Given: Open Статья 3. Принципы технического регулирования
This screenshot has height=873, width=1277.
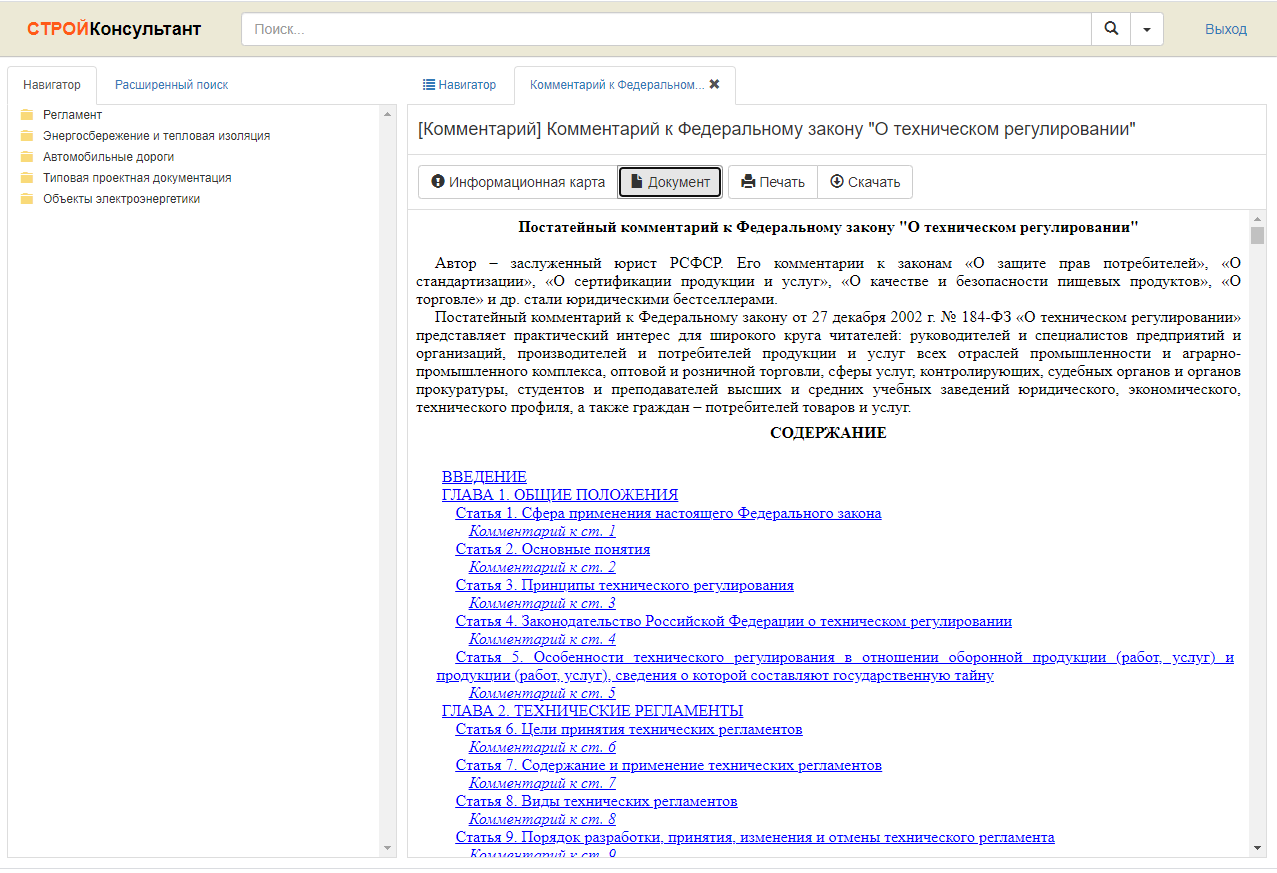Looking at the screenshot, I should [x=625, y=585].
